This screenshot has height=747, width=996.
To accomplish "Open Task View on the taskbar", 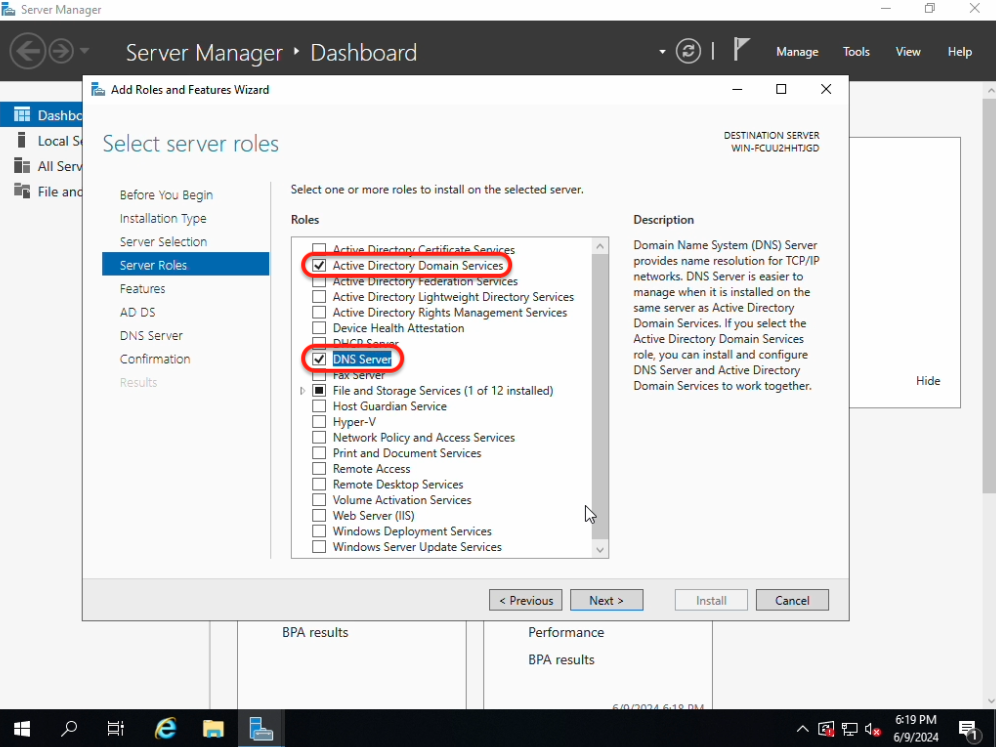I will pos(116,728).
